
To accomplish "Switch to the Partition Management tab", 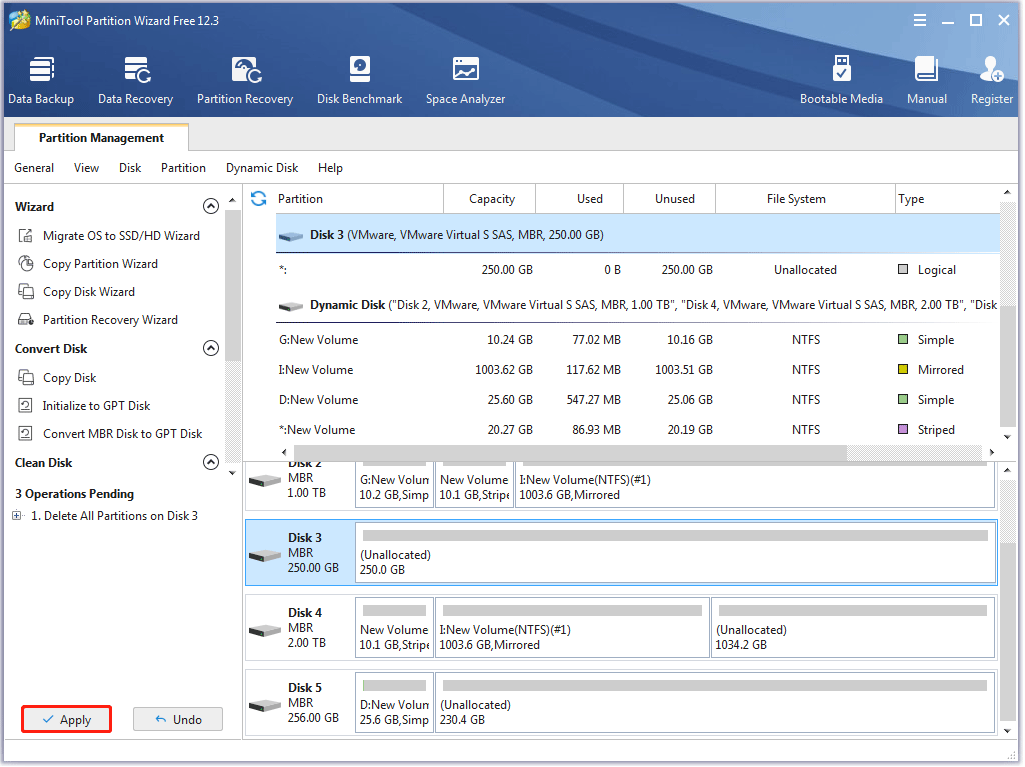I will (x=100, y=137).
